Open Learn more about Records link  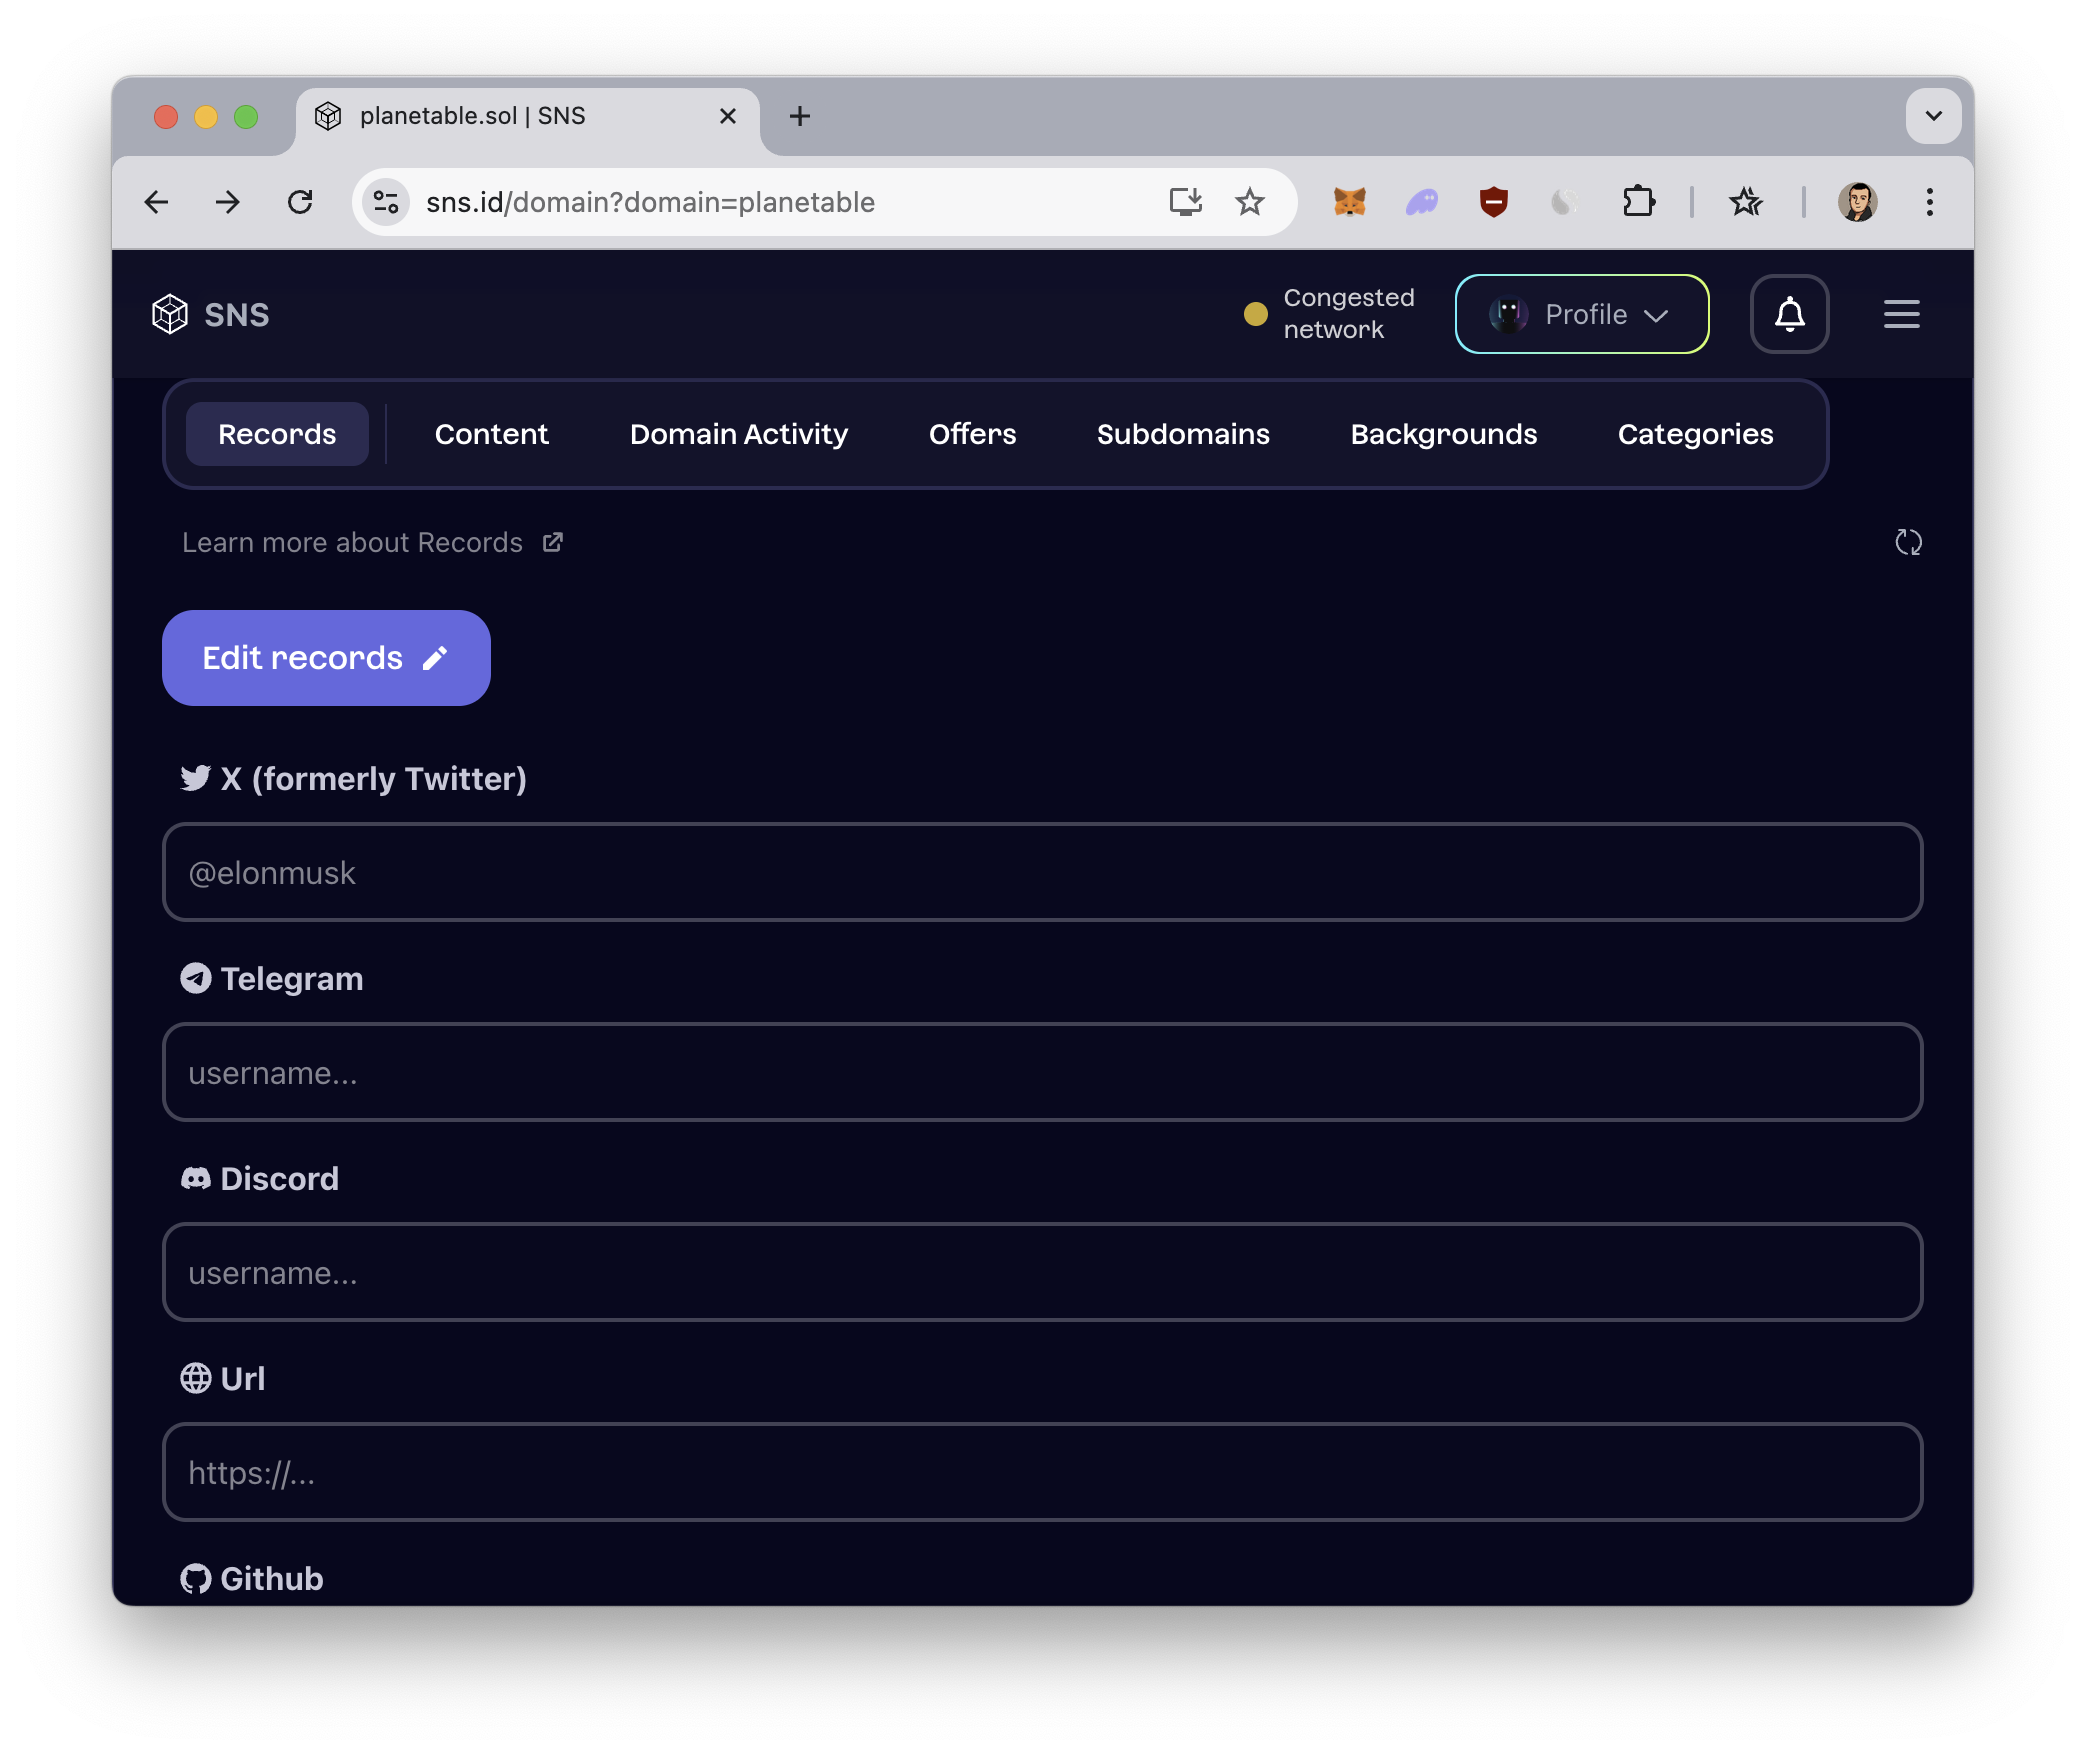coord(371,543)
